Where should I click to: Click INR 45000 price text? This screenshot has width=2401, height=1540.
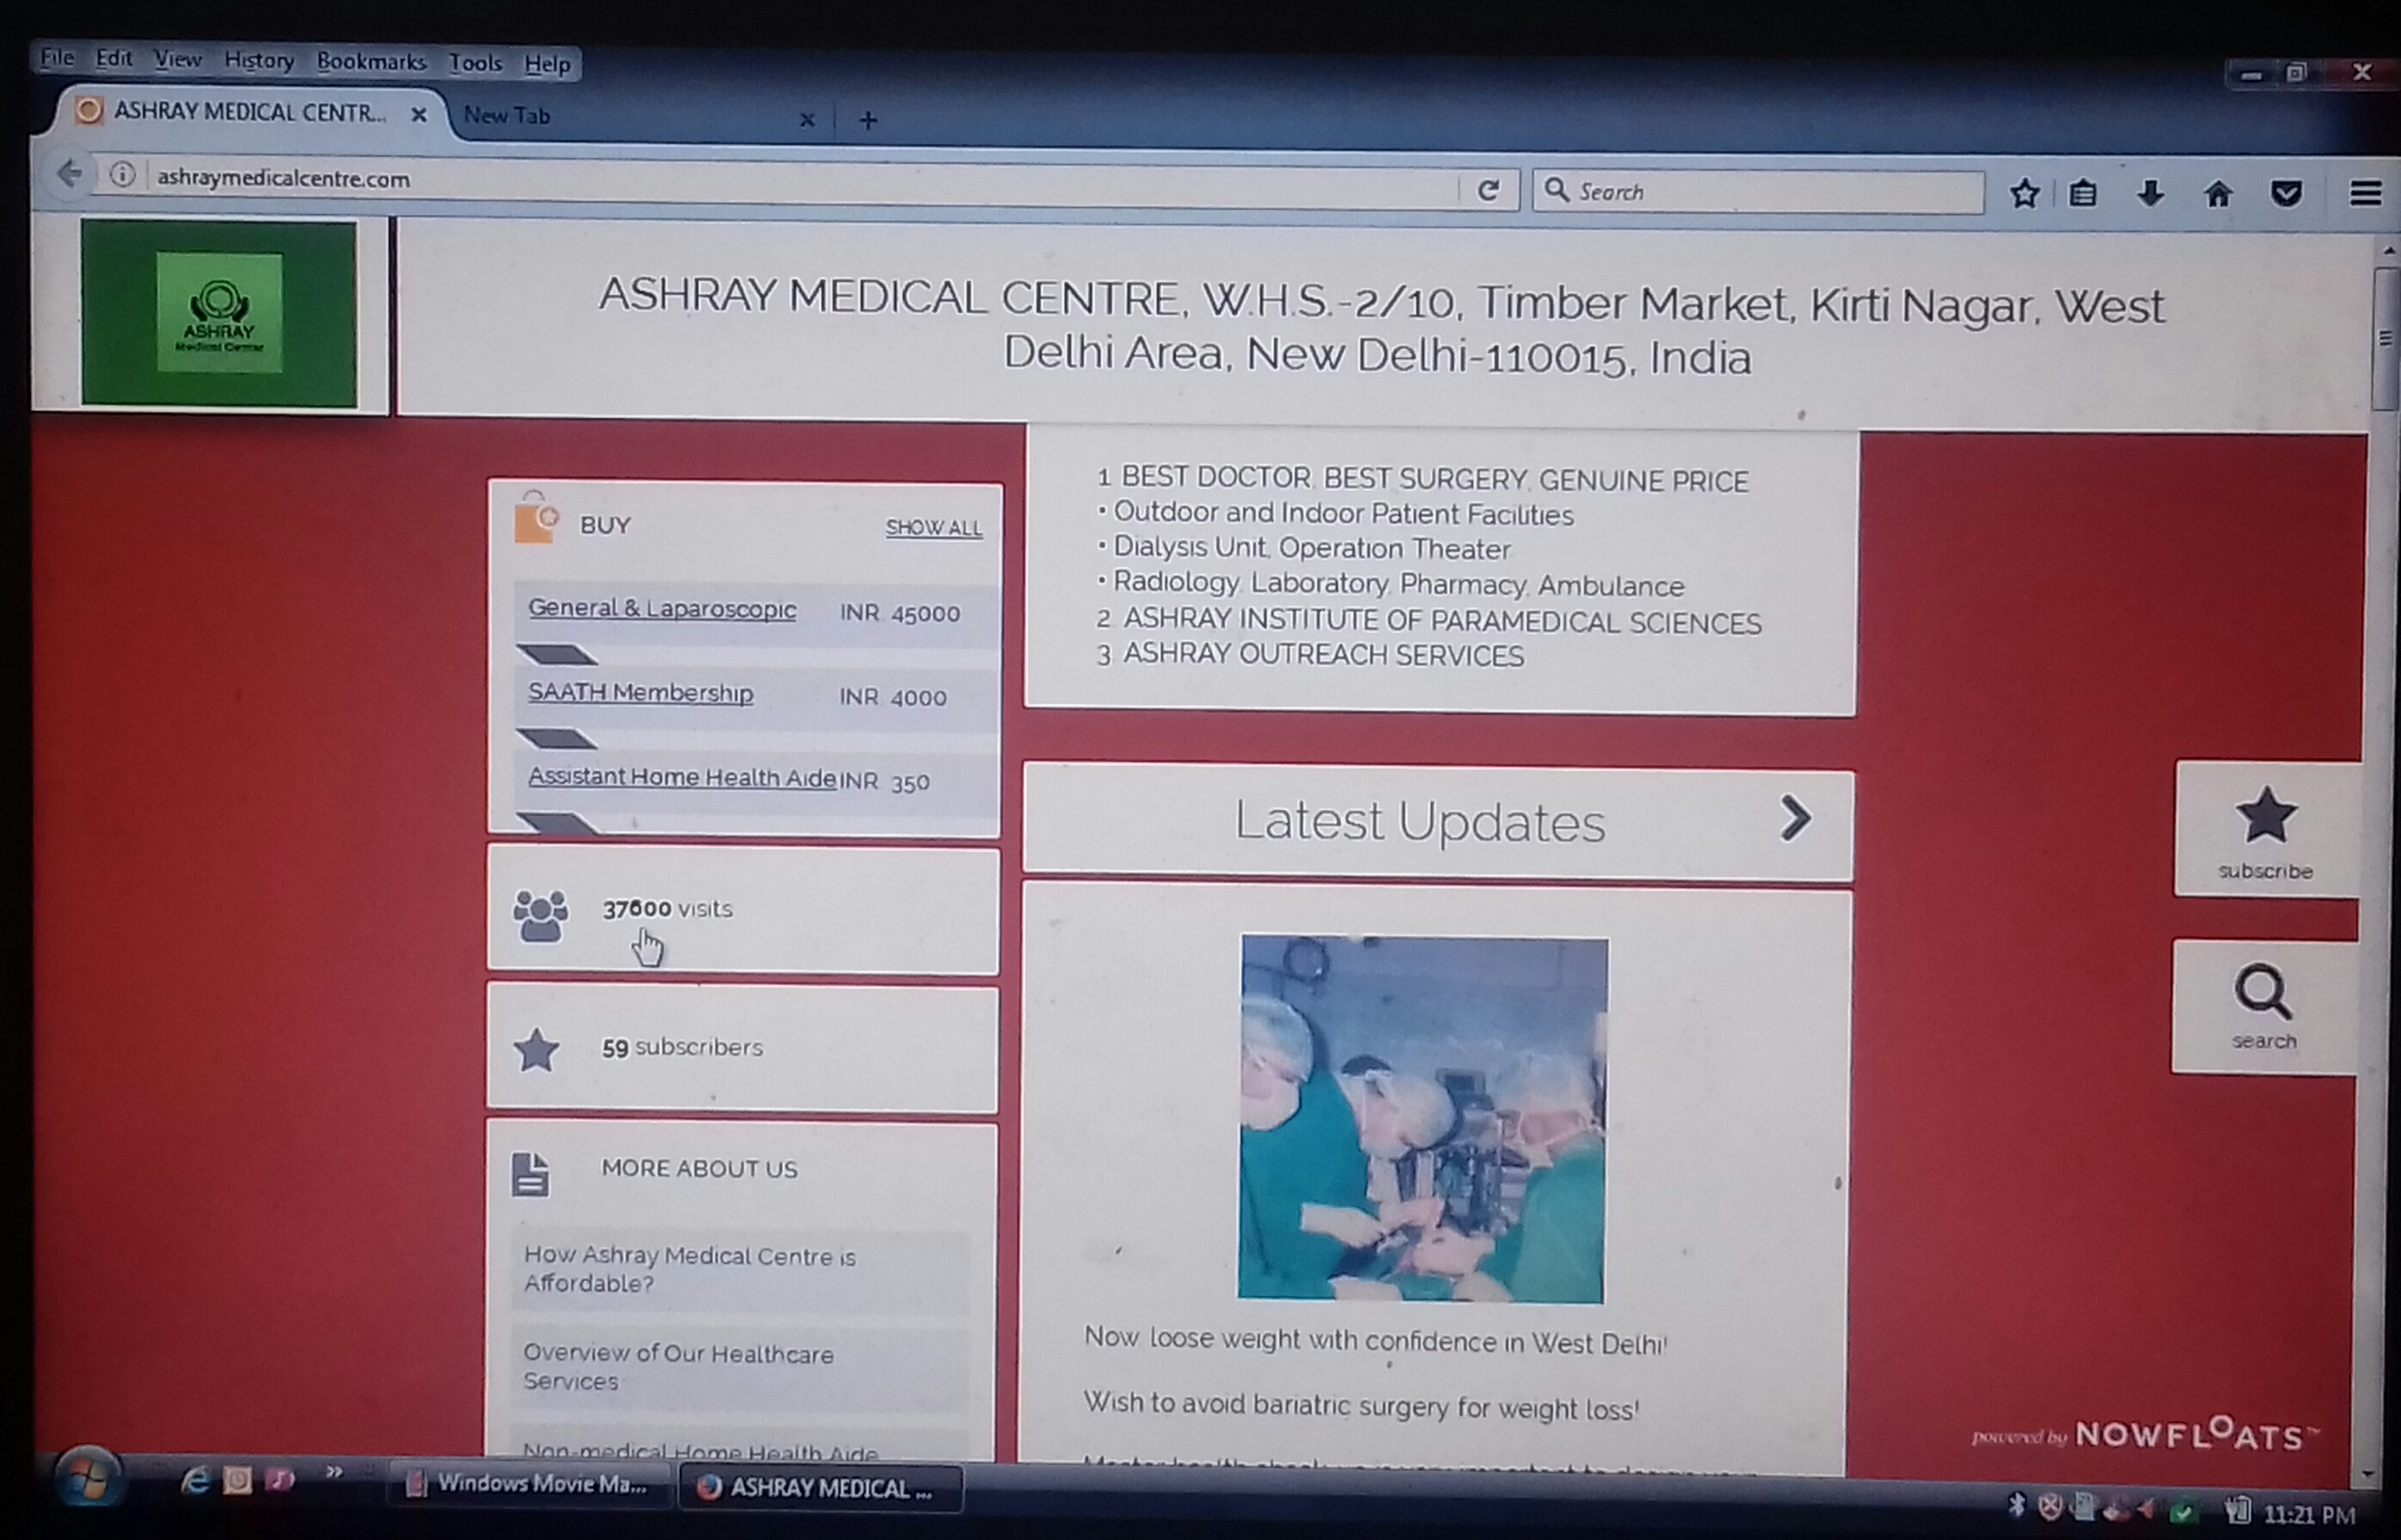900,613
